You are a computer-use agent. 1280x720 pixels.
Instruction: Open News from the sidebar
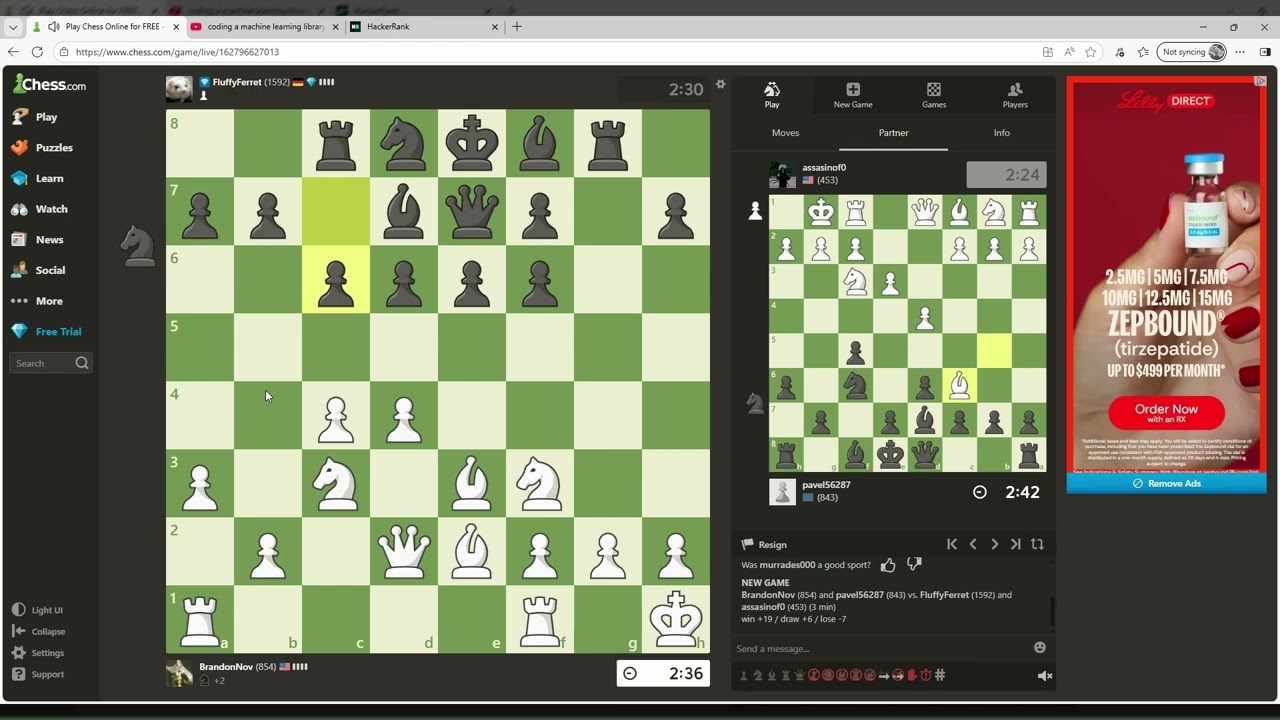coord(38,240)
